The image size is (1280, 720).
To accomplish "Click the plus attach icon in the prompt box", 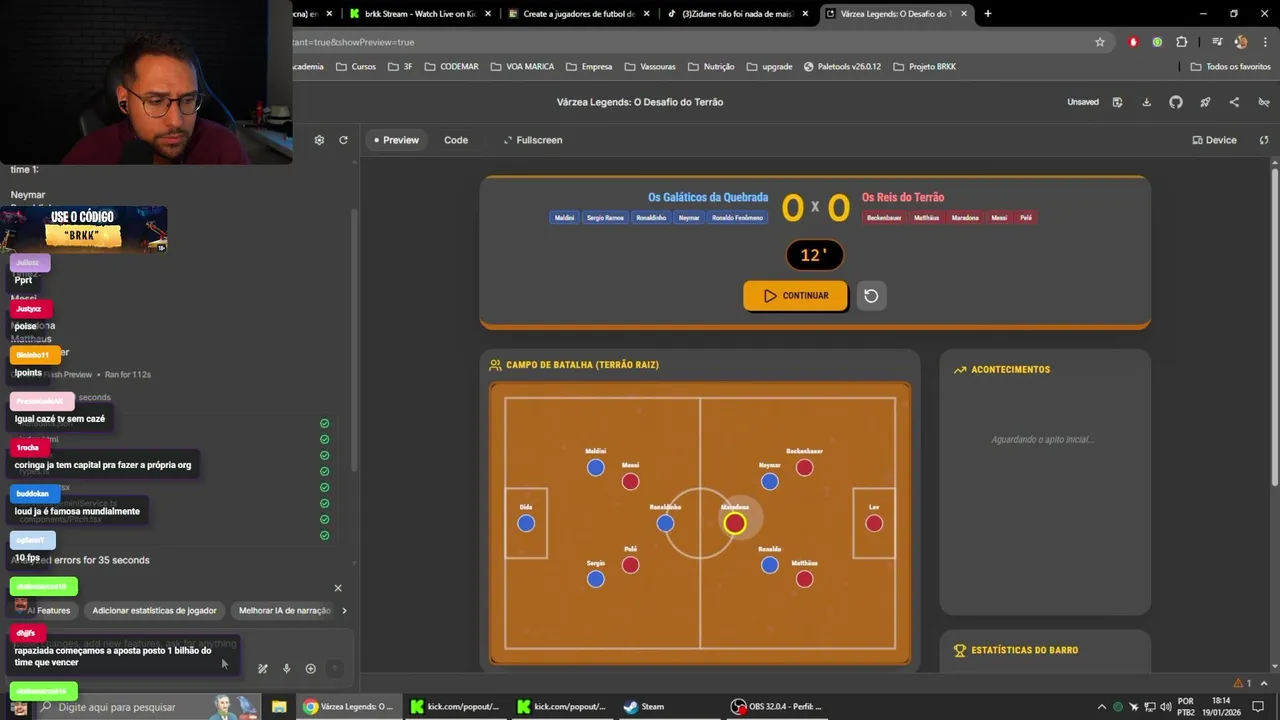I will [x=310, y=669].
